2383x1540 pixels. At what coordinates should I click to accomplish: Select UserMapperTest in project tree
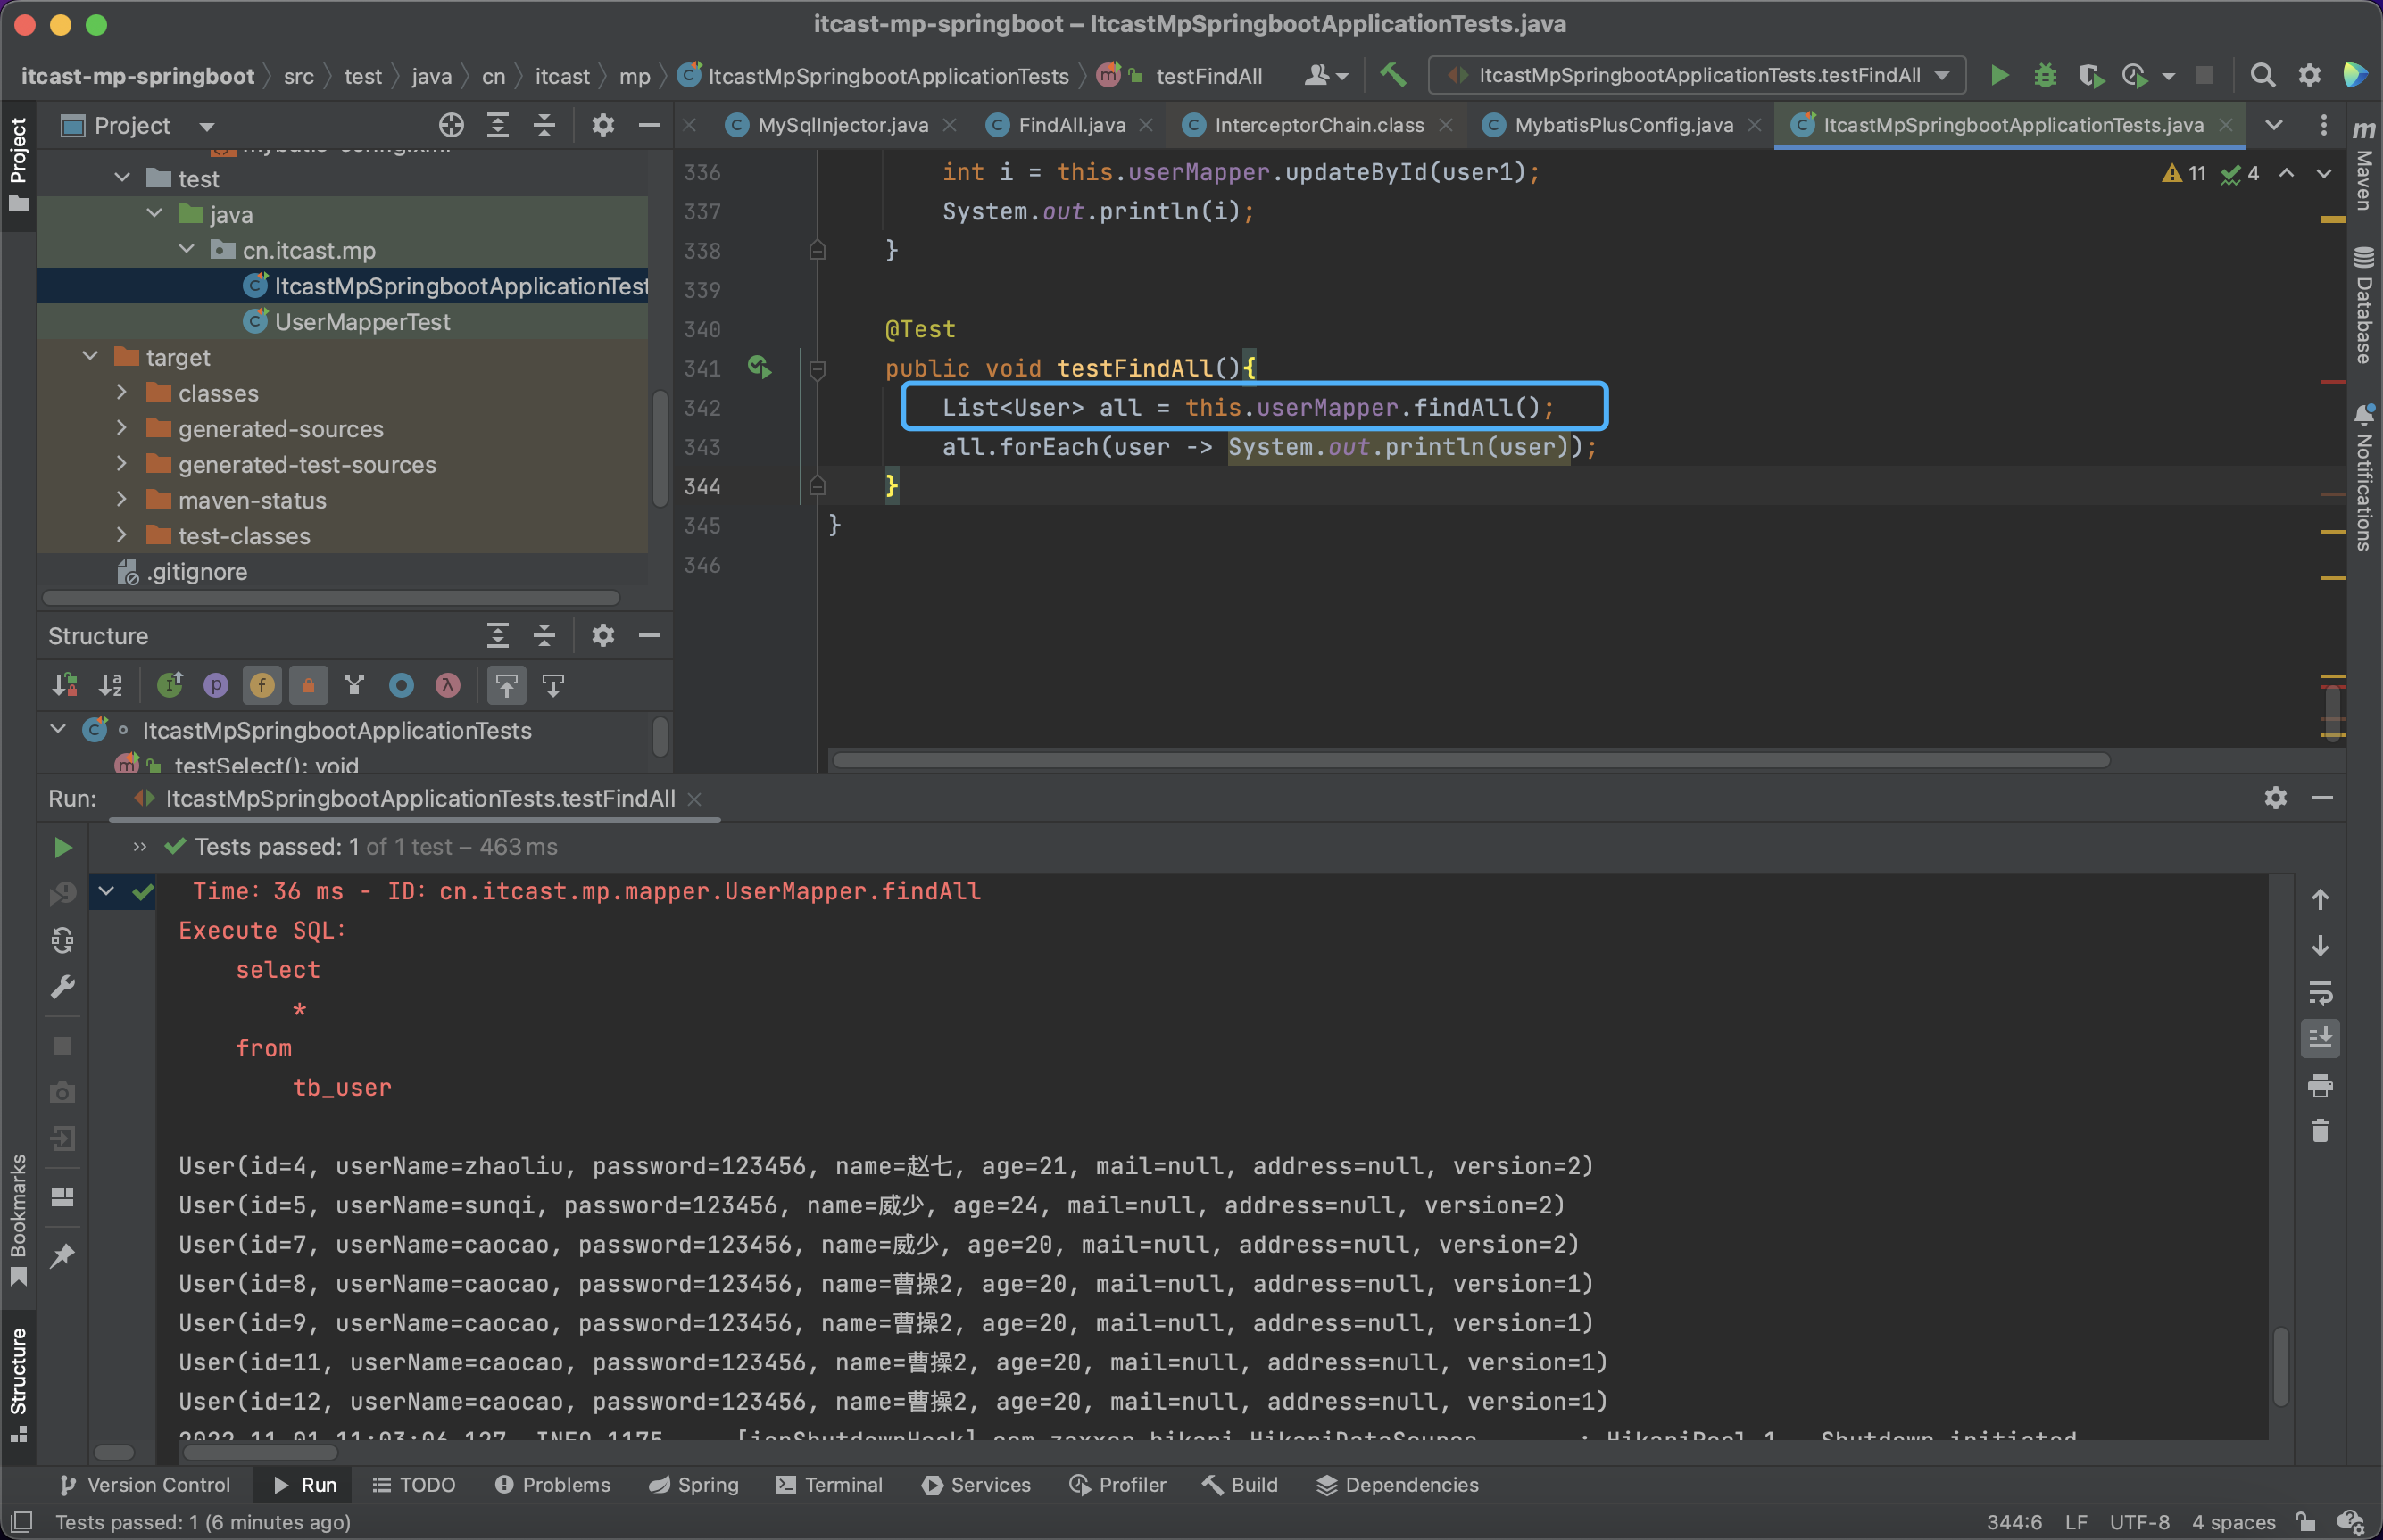pyautogui.click(x=362, y=322)
